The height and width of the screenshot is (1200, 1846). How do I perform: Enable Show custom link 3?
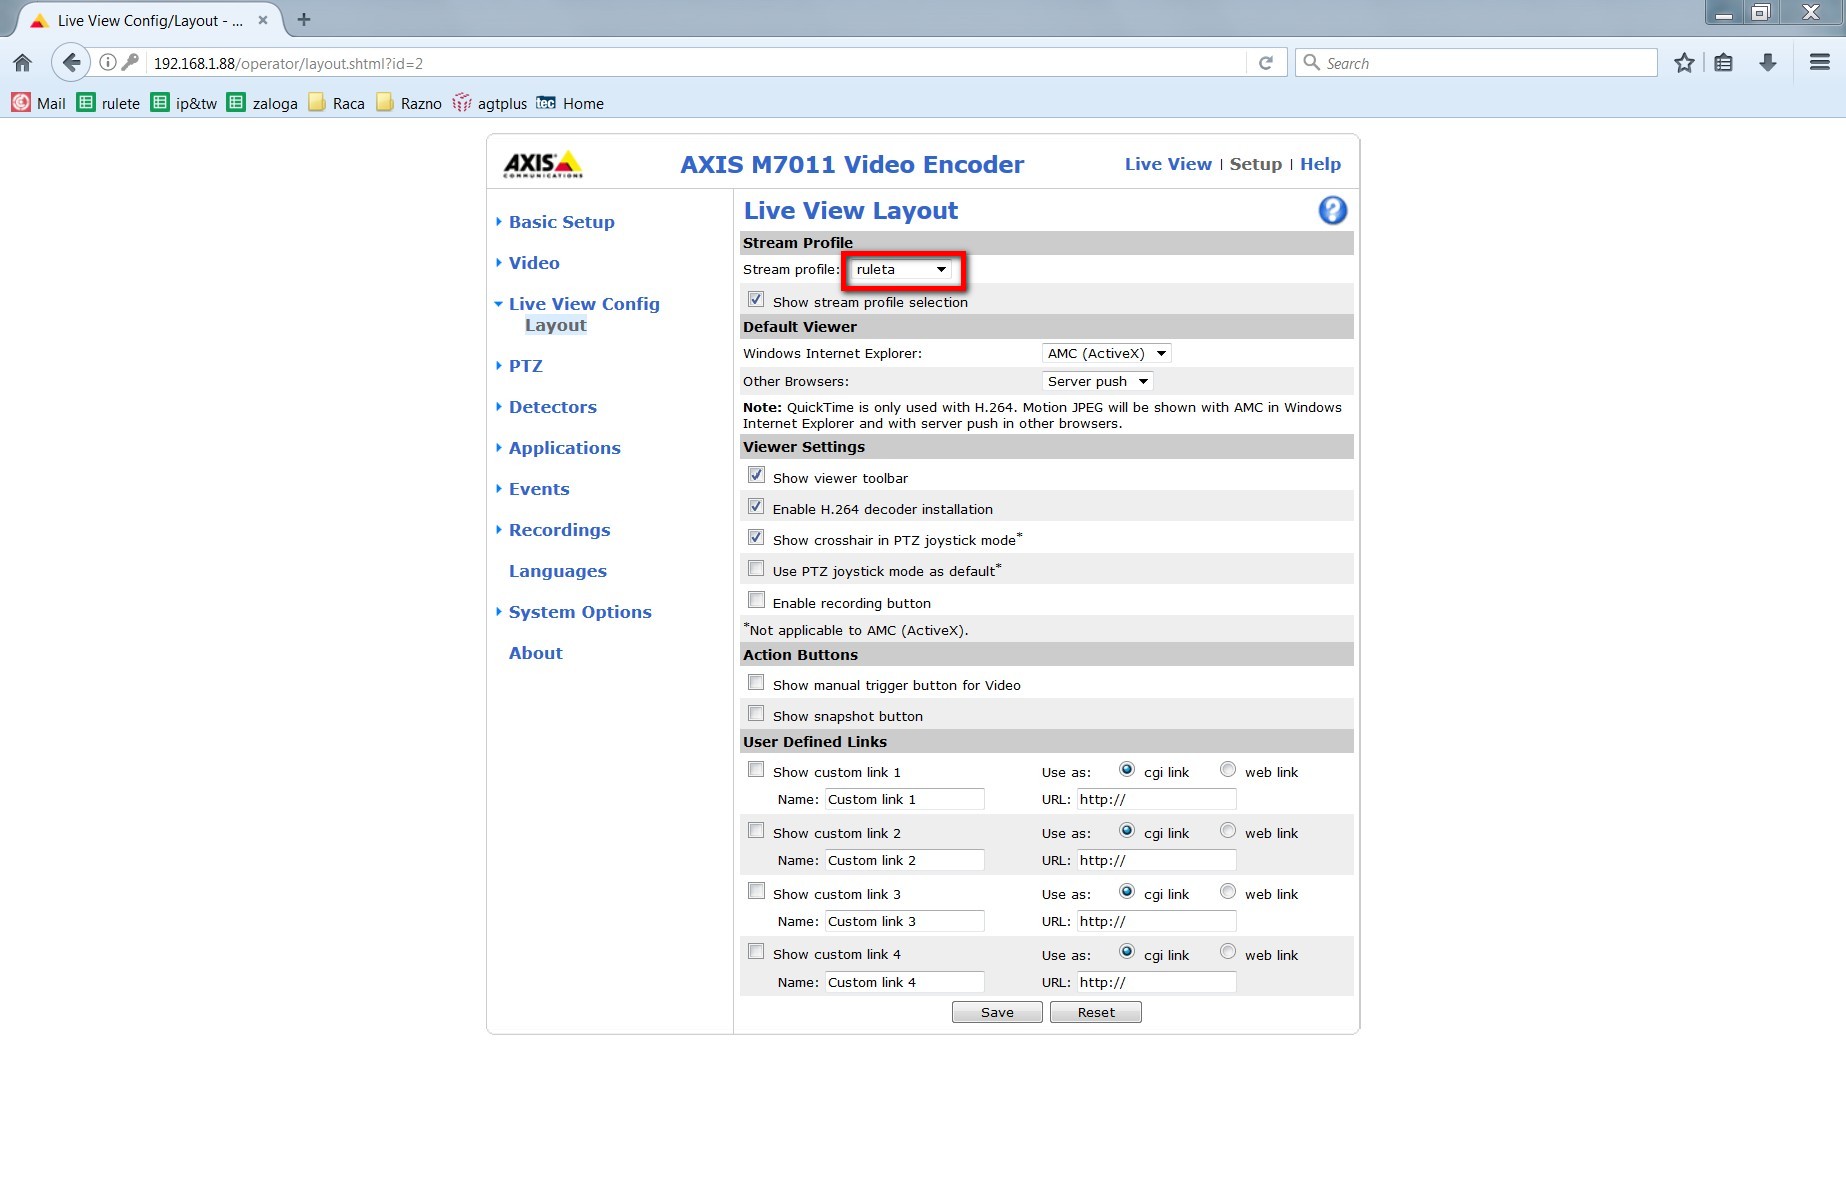pos(756,891)
